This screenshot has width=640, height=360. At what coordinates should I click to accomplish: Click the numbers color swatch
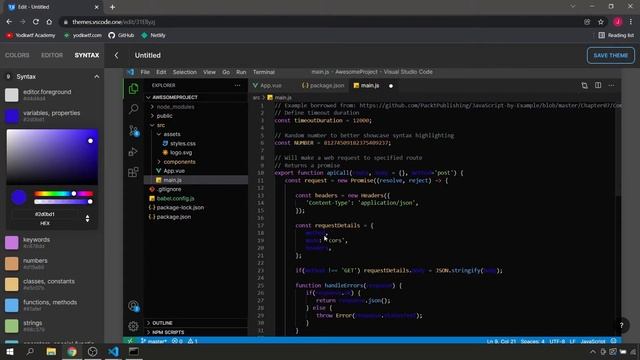11,264
